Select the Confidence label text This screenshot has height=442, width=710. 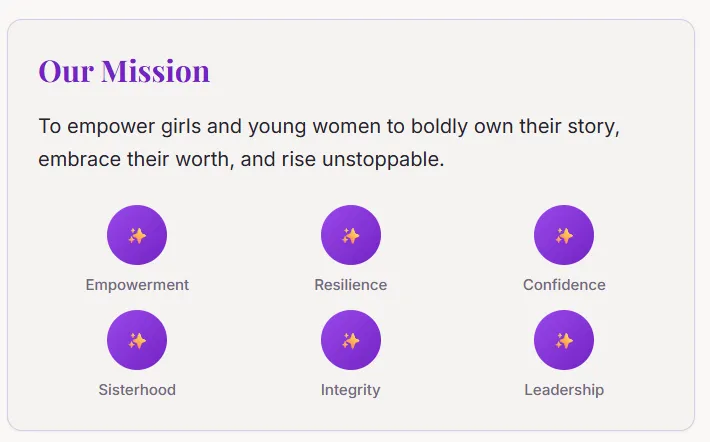click(x=564, y=285)
